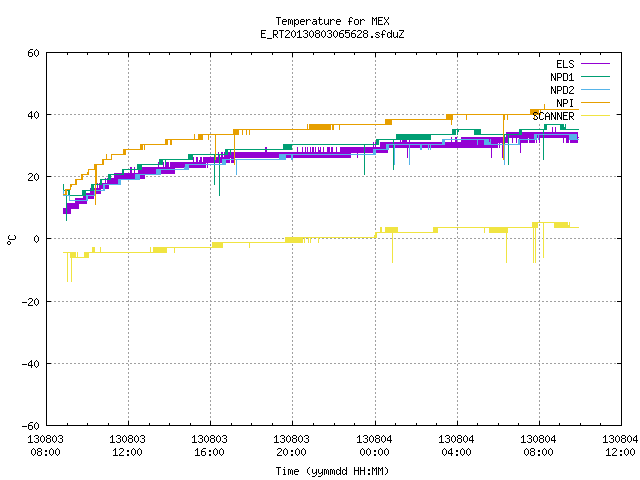
Task: Select the ELS legend label
Action: pyautogui.click(x=565, y=64)
